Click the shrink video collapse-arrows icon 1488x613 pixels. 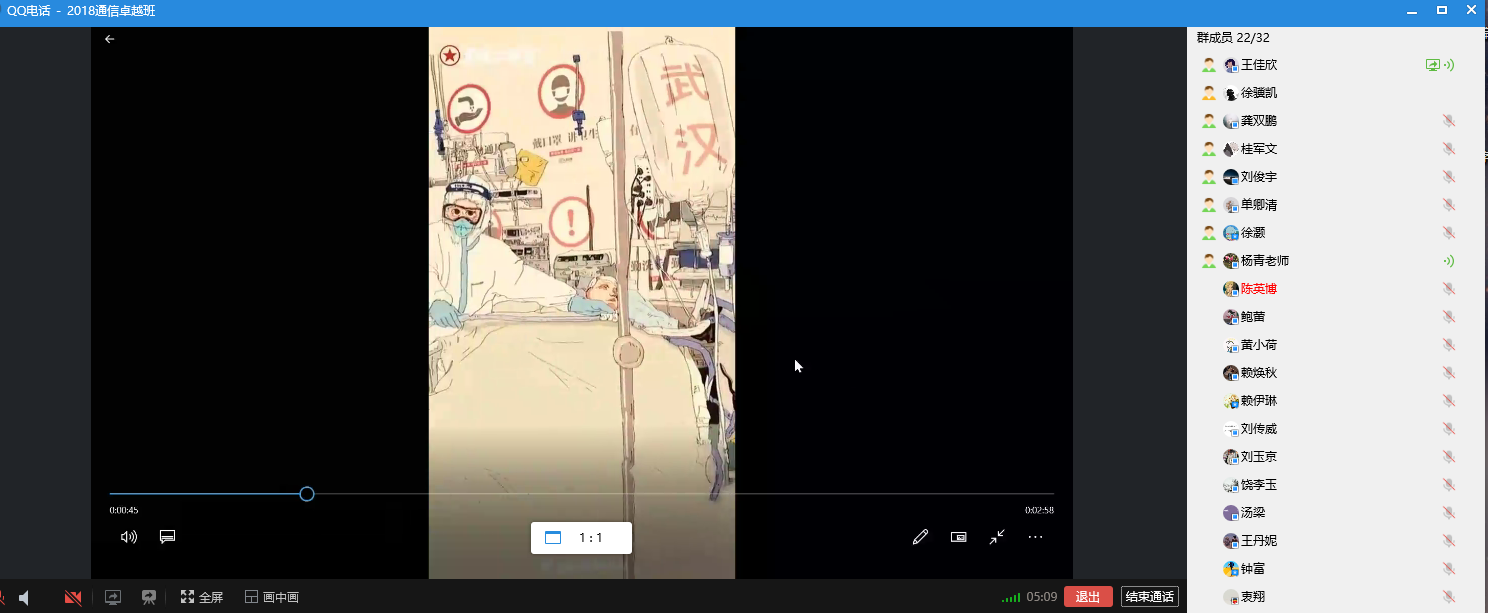(997, 537)
